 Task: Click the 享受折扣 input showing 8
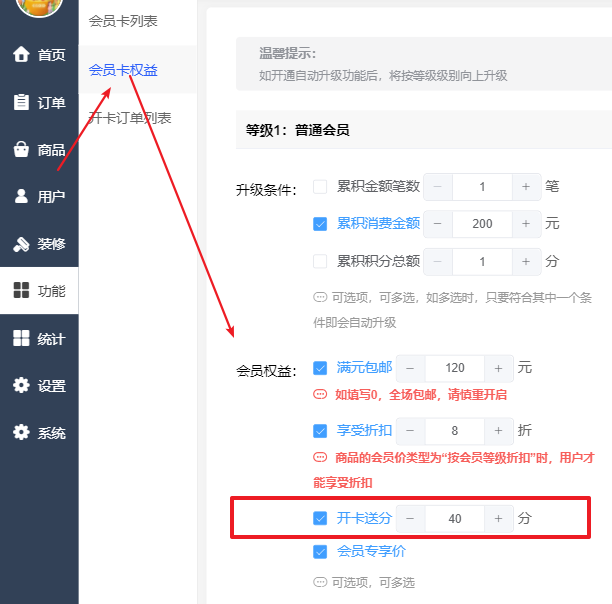(x=455, y=431)
